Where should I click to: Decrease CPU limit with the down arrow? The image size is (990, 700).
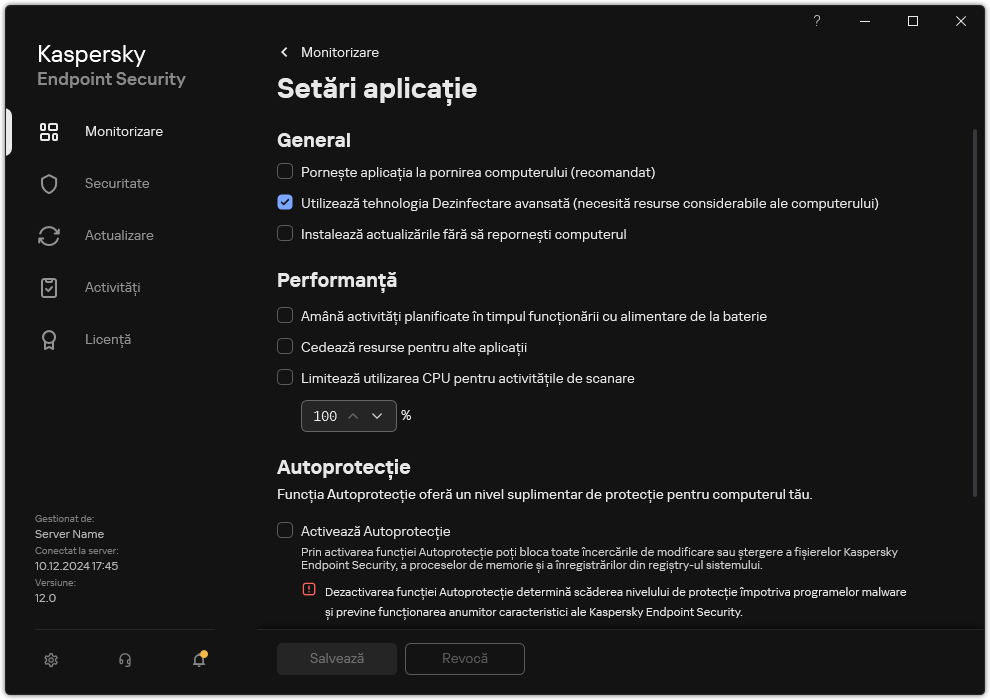[x=377, y=416]
